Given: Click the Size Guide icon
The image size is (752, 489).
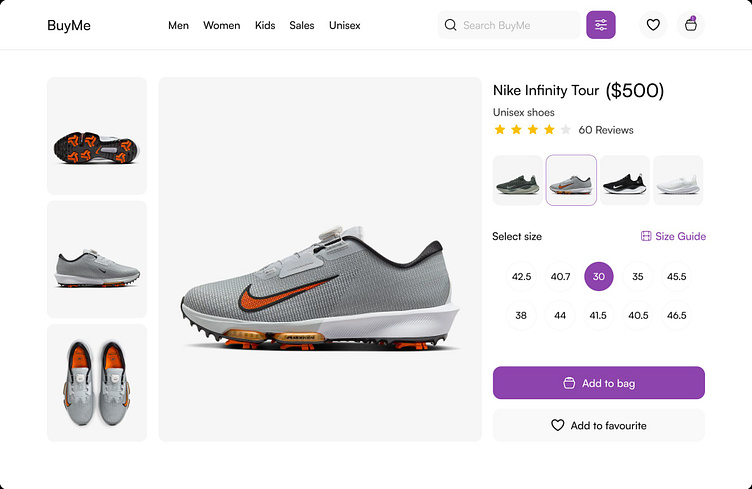Looking at the screenshot, I should coord(646,237).
